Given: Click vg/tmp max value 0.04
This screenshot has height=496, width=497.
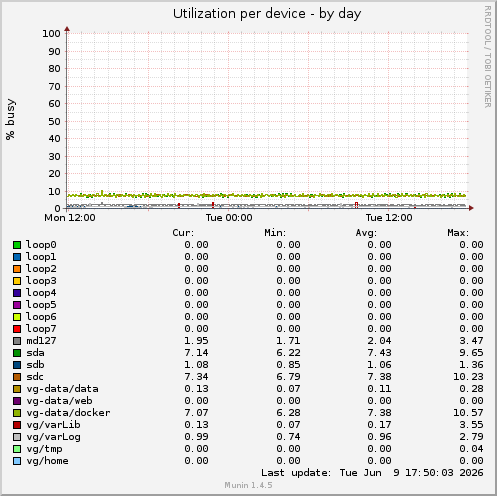Looking at the screenshot, I should [x=471, y=449].
